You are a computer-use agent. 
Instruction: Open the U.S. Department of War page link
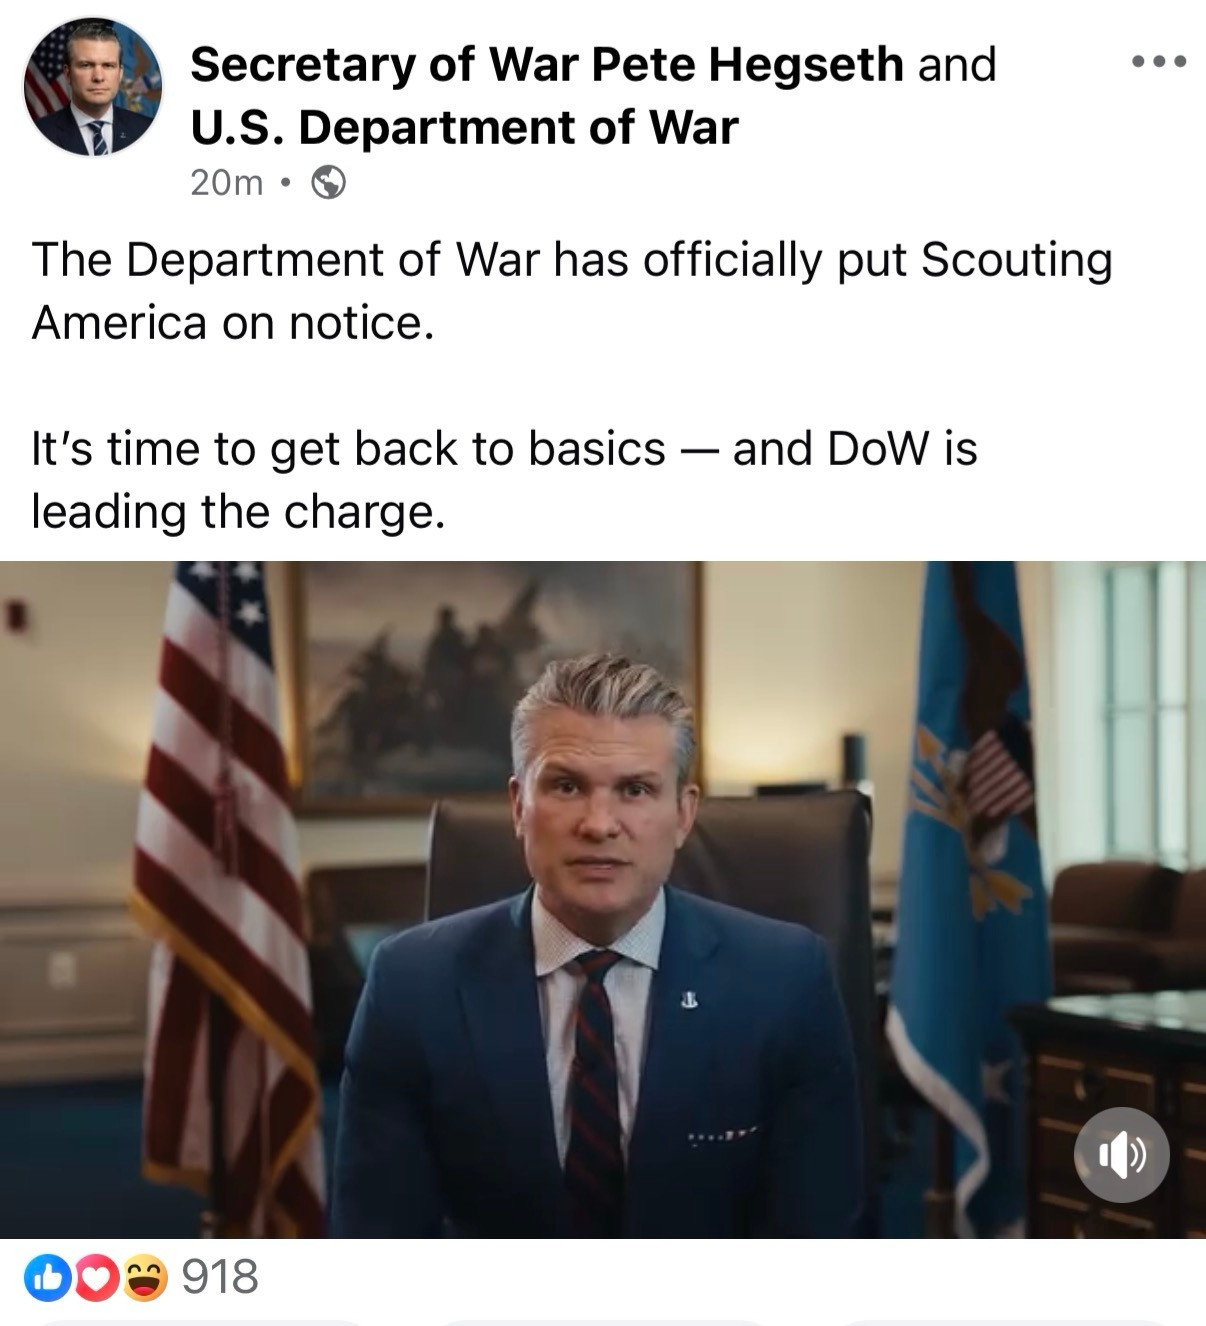tap(464, 127)
